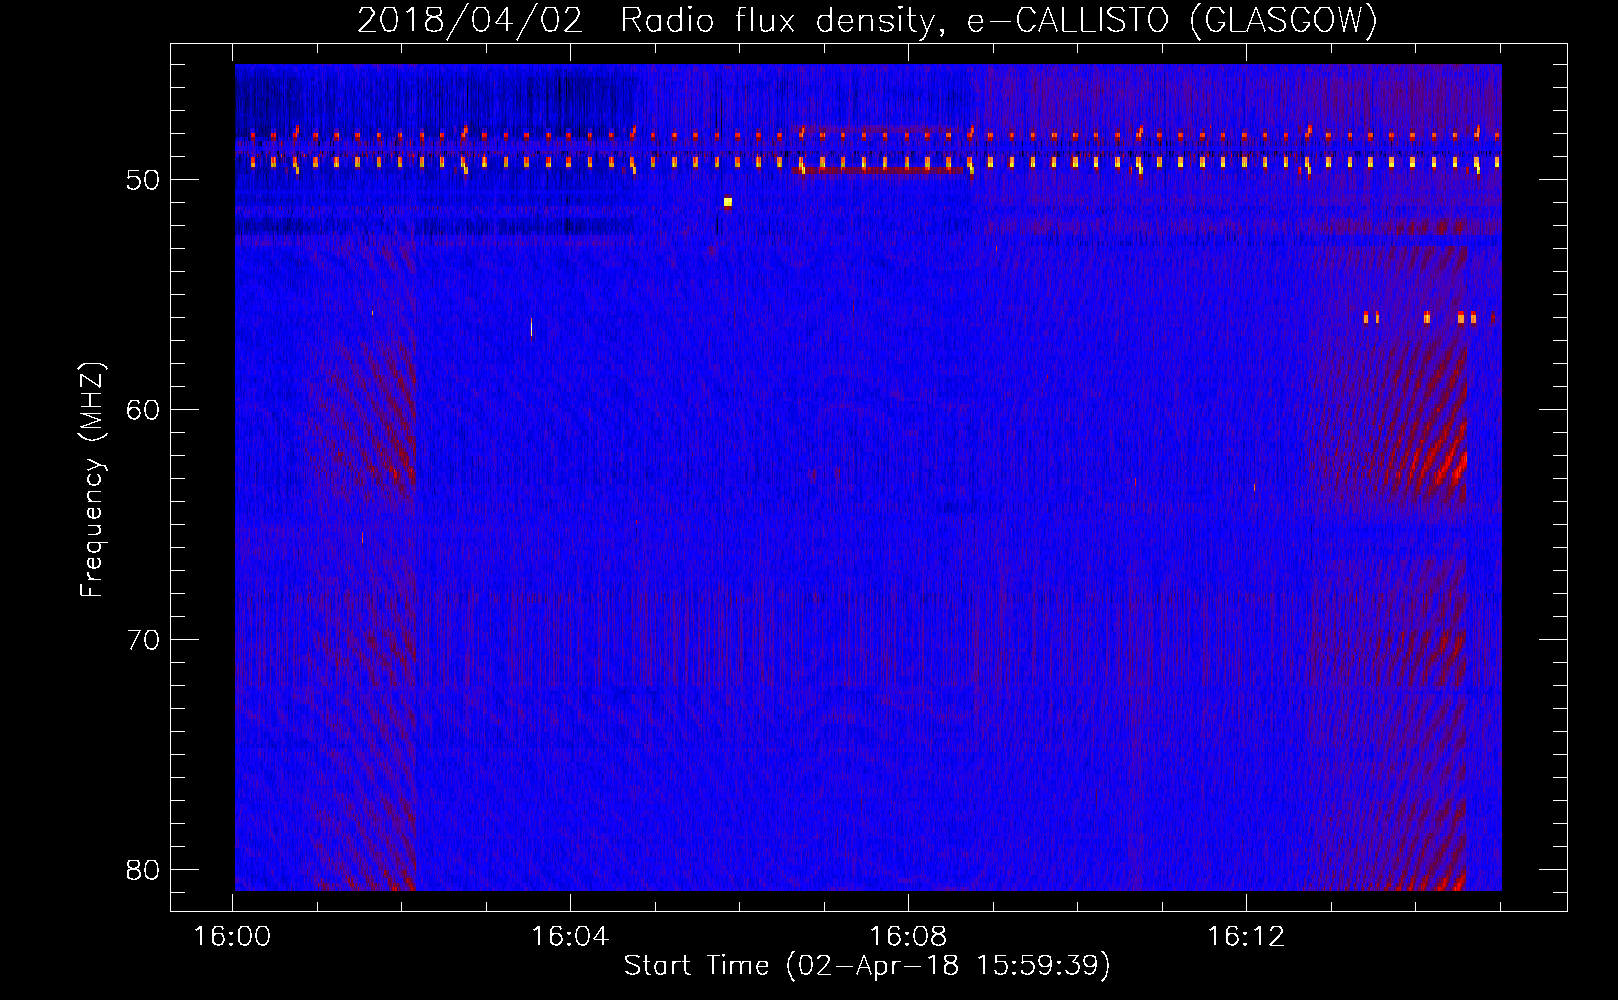Click the 60 frequency tick label

(x=144, y=410)
